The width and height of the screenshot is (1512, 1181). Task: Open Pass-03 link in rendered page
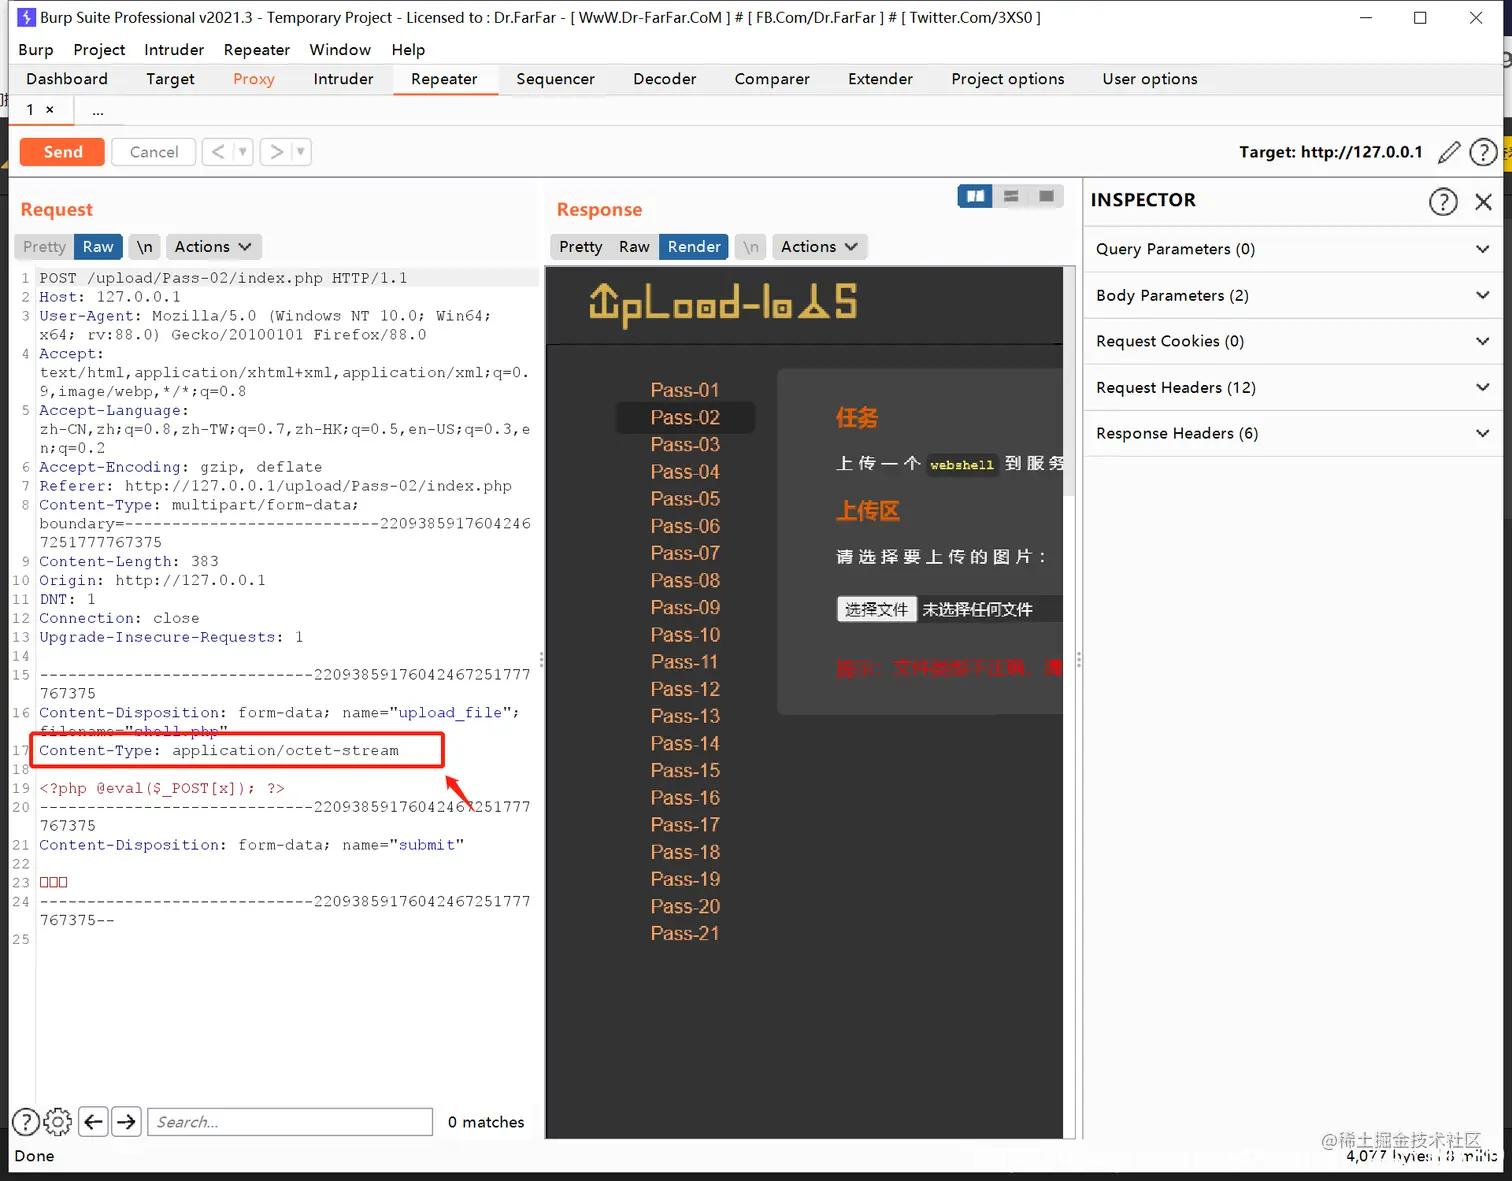click(x=685, y=444)
